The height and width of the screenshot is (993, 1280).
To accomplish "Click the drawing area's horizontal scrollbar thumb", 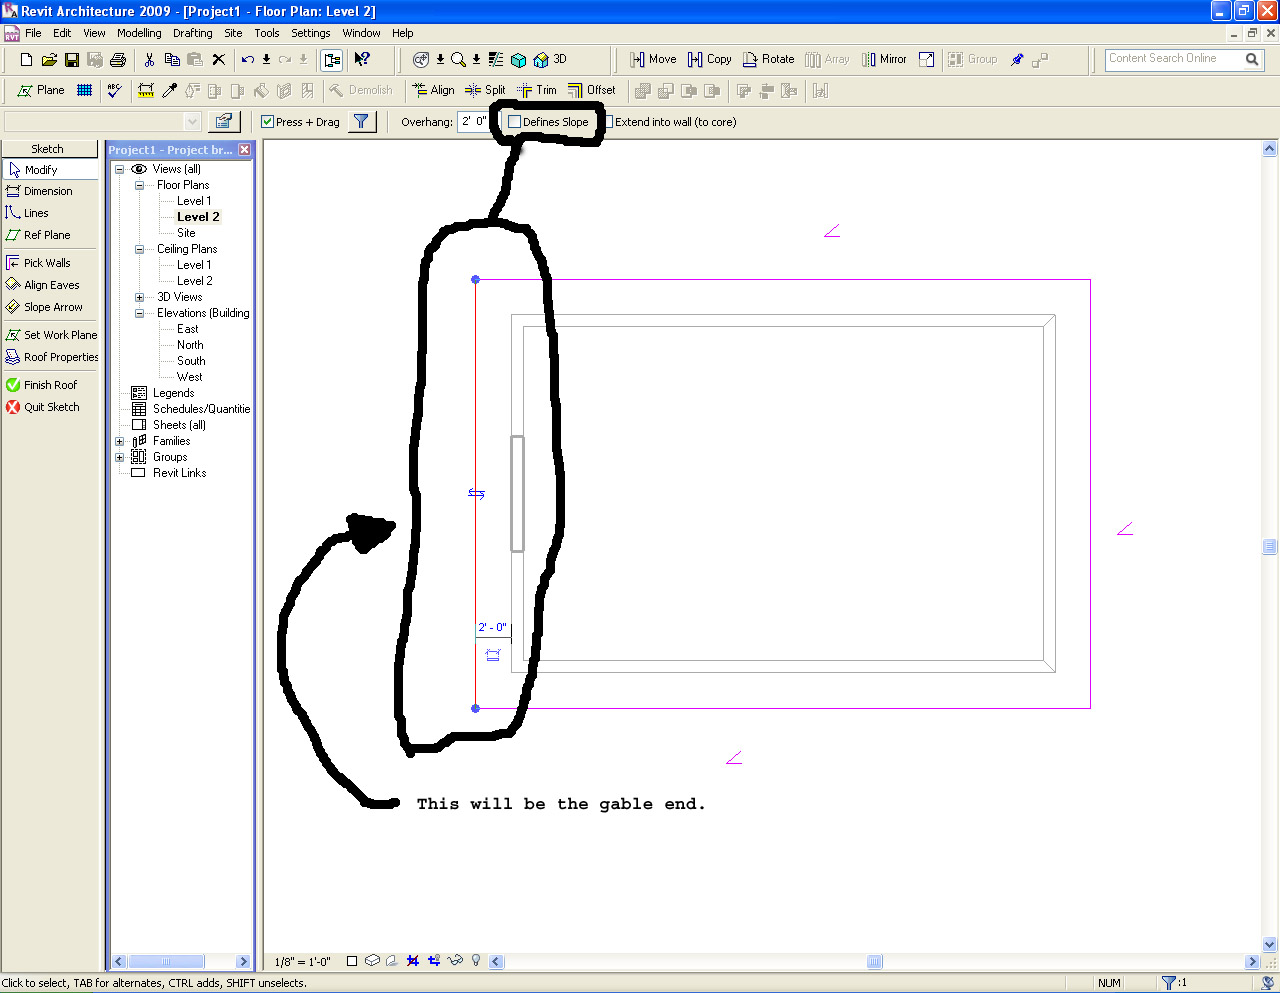I will click(875, 962).
